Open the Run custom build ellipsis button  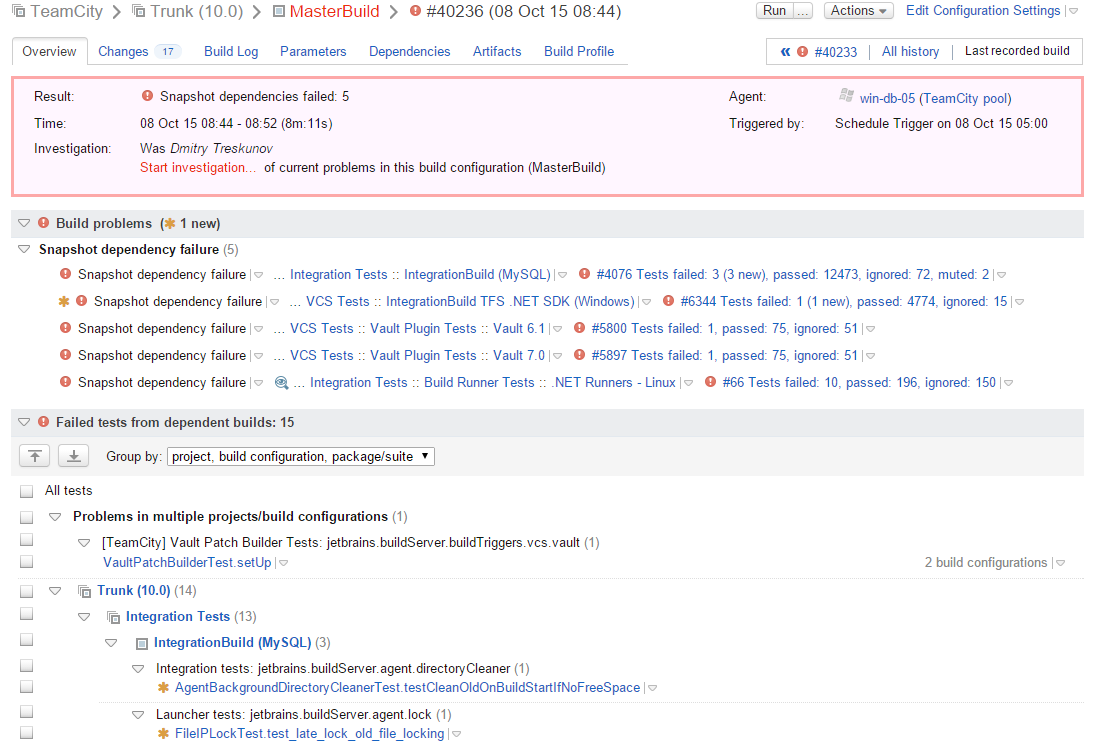pos(802,10)
